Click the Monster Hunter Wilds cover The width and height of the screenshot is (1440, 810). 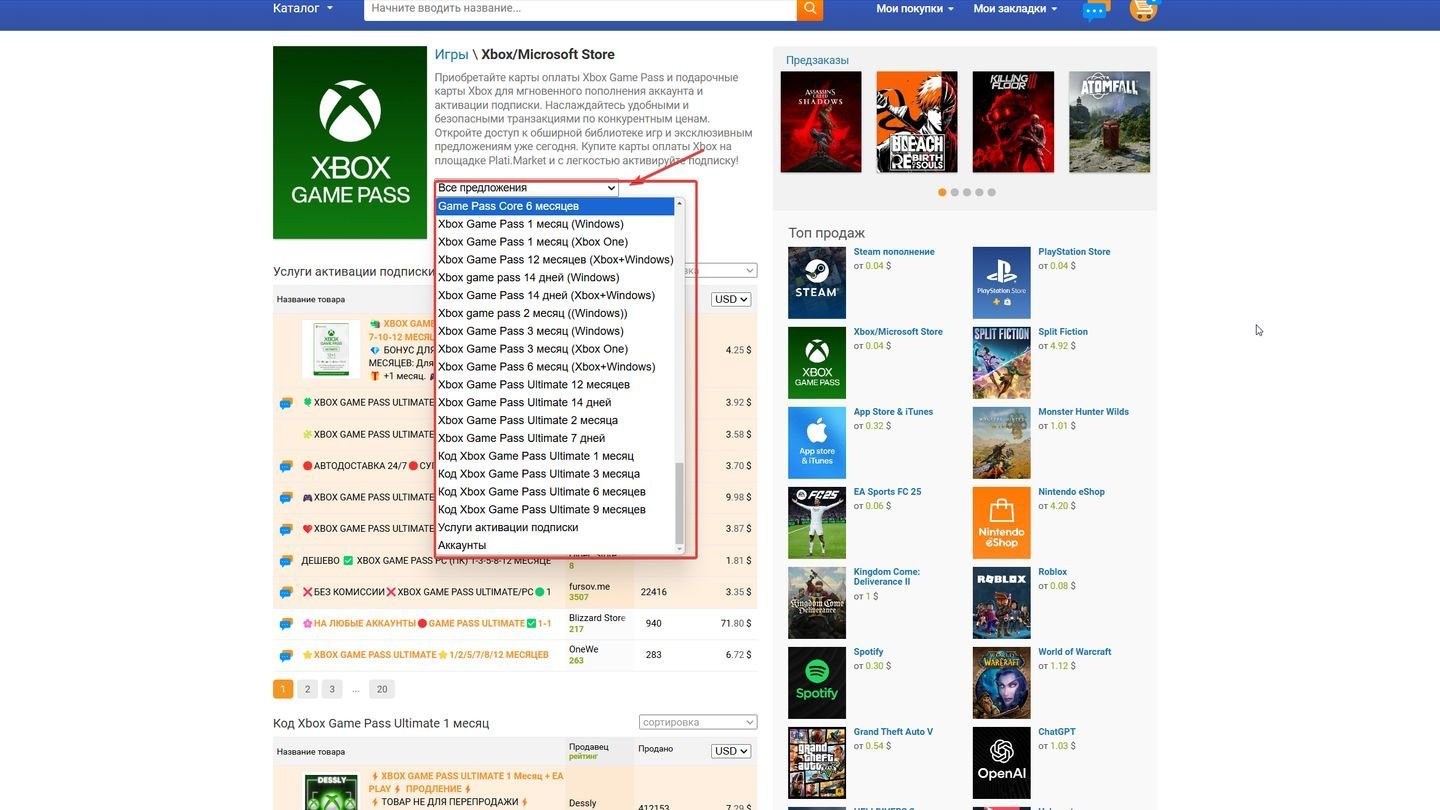click(x=1001, y=443)
